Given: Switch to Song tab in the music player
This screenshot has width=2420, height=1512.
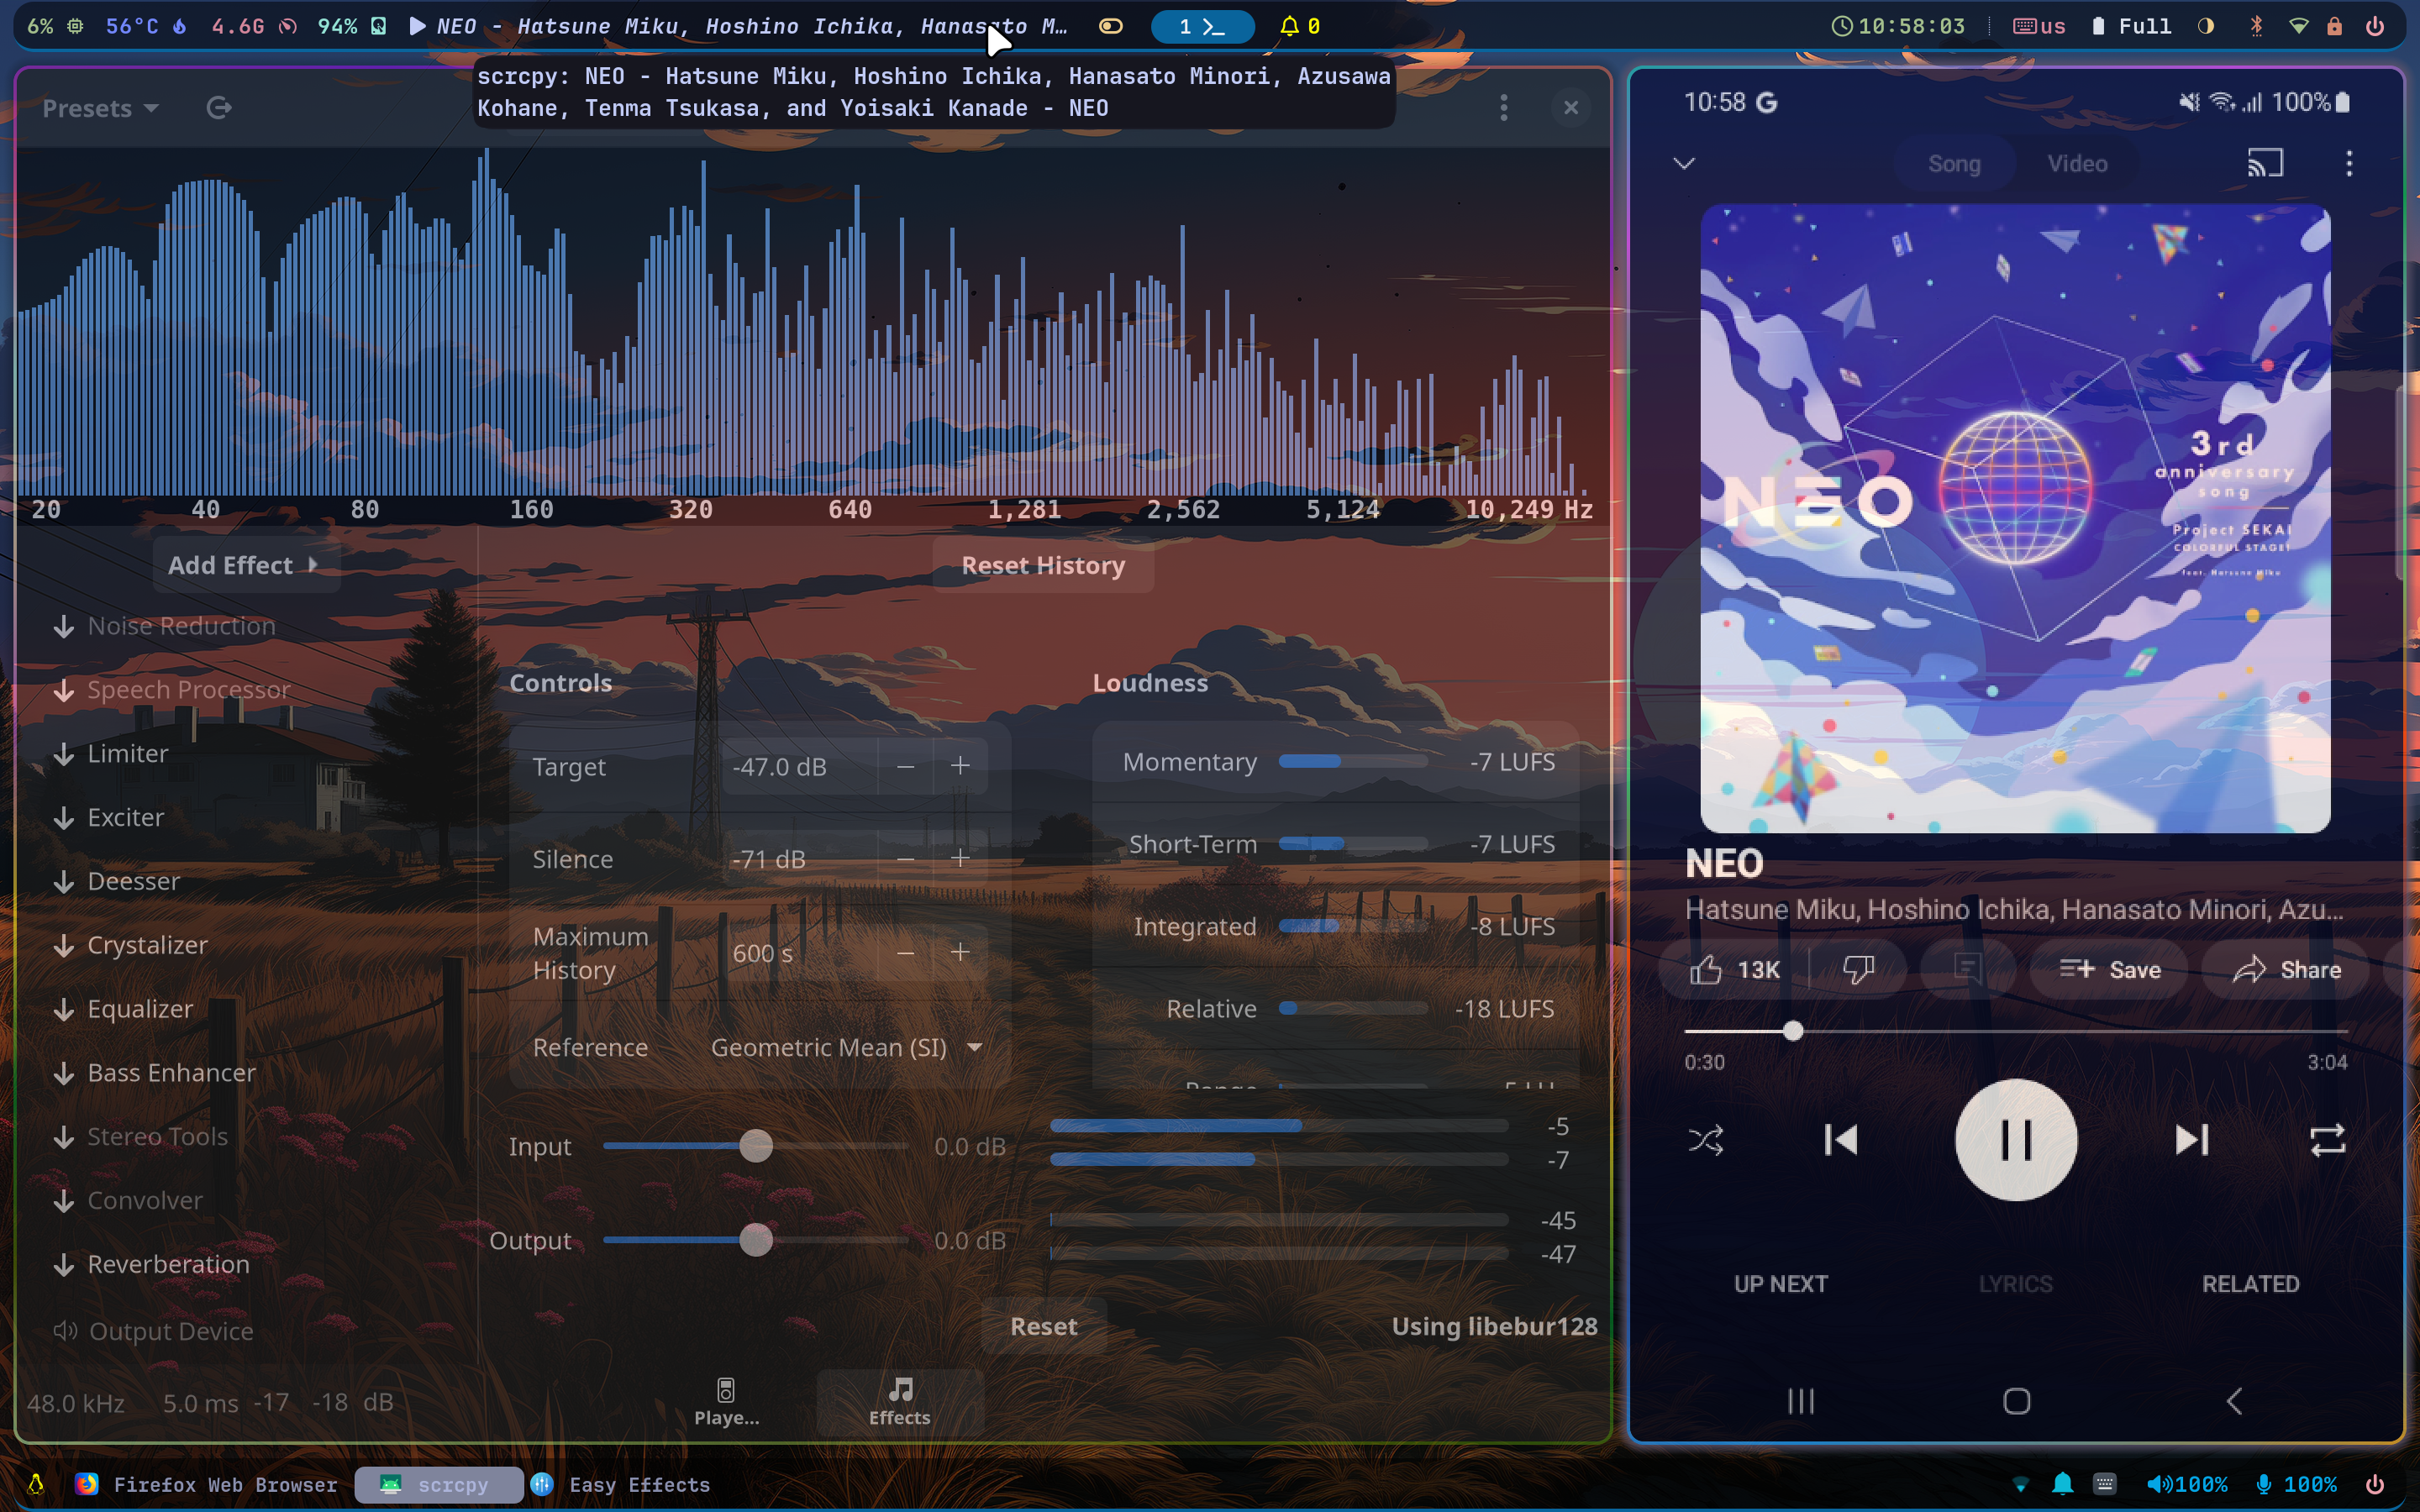Looking at the screenshot, I should [1954, 164].
